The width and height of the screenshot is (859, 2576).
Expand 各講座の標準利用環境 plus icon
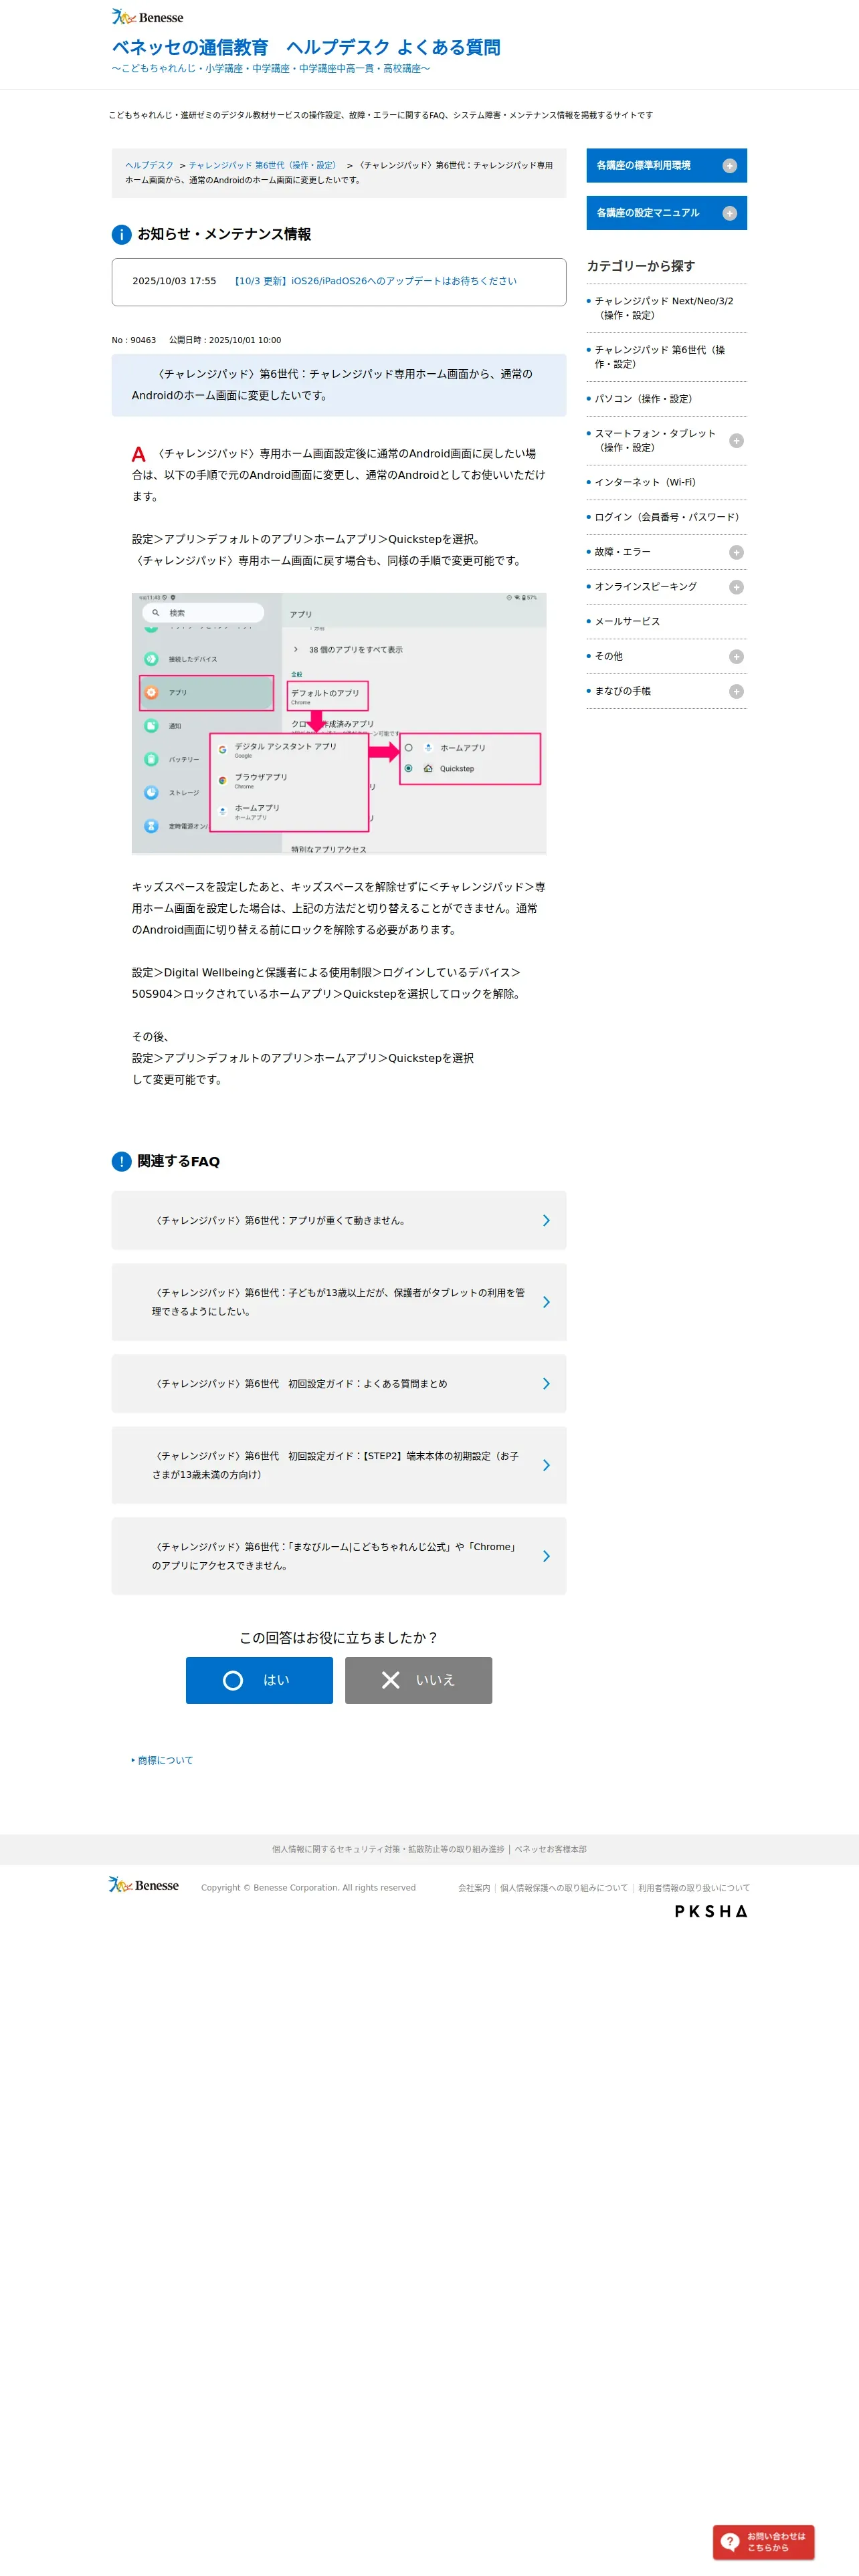pyautogui.click(x=729, y=166)
